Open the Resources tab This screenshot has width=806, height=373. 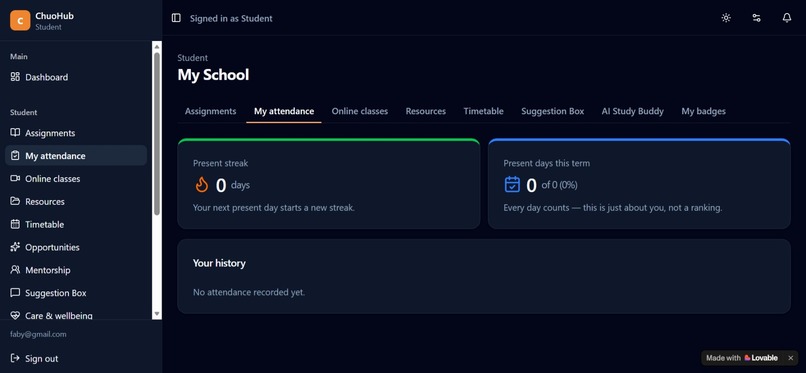click(x=426, y=111)
